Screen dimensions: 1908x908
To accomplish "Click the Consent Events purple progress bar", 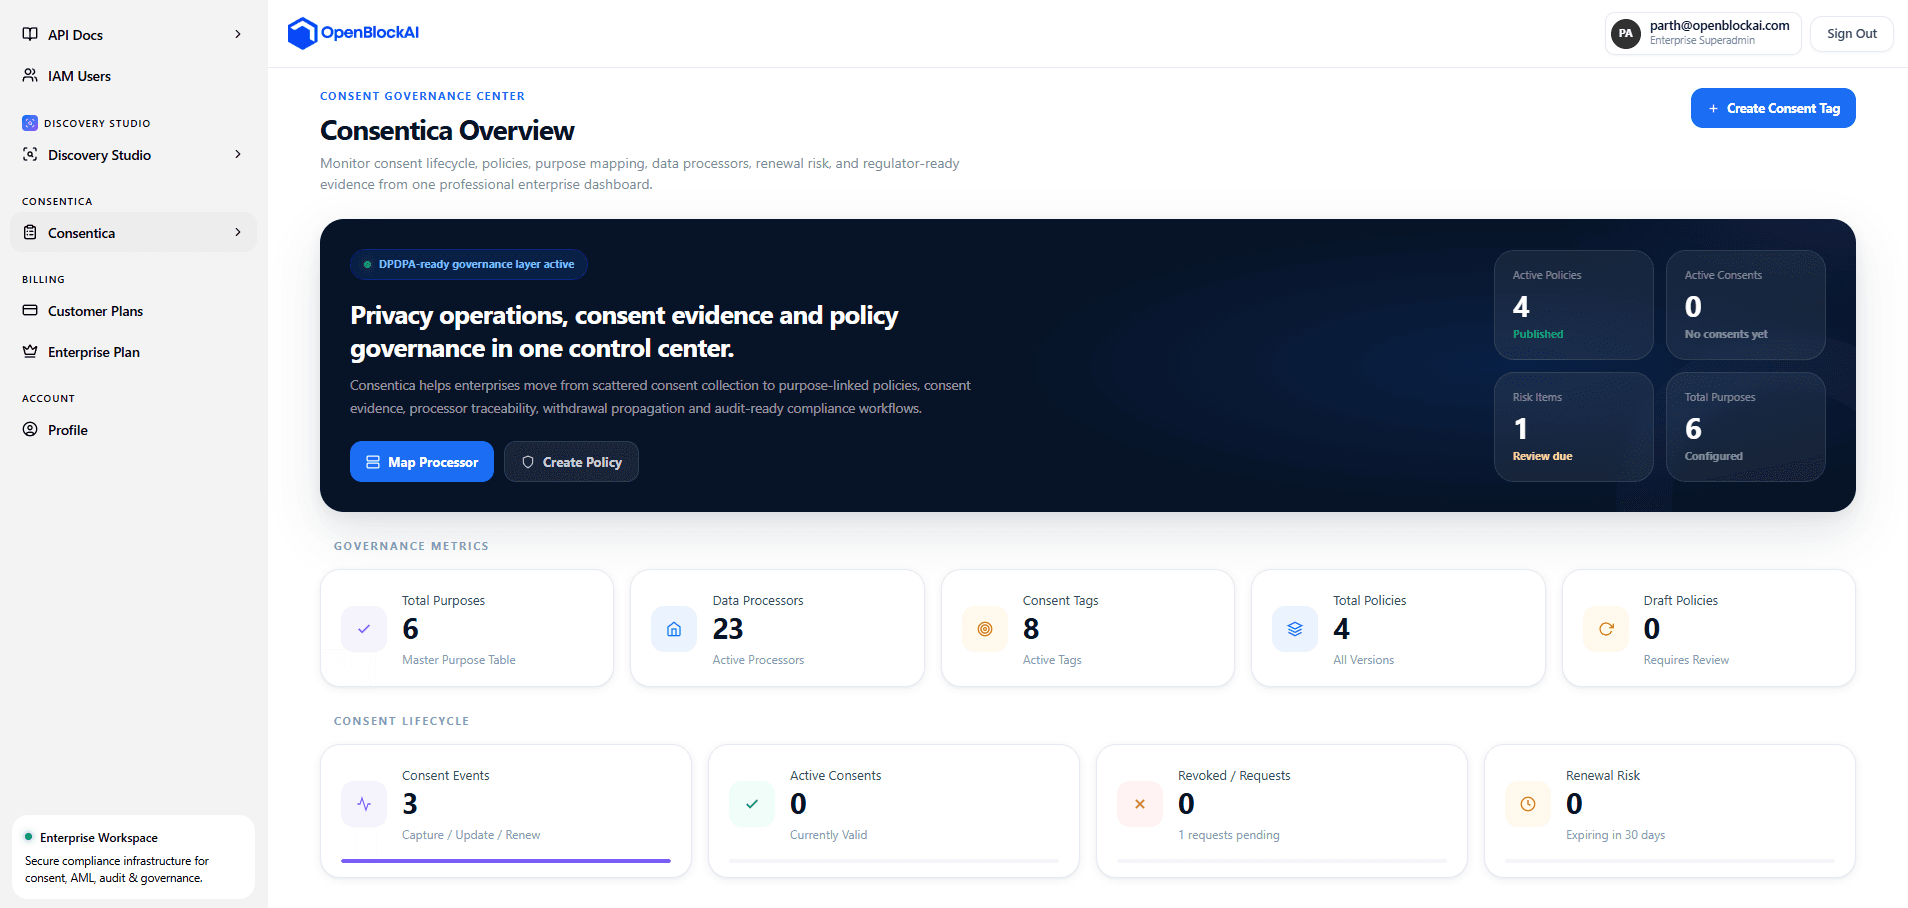I will tap(506, 861).
